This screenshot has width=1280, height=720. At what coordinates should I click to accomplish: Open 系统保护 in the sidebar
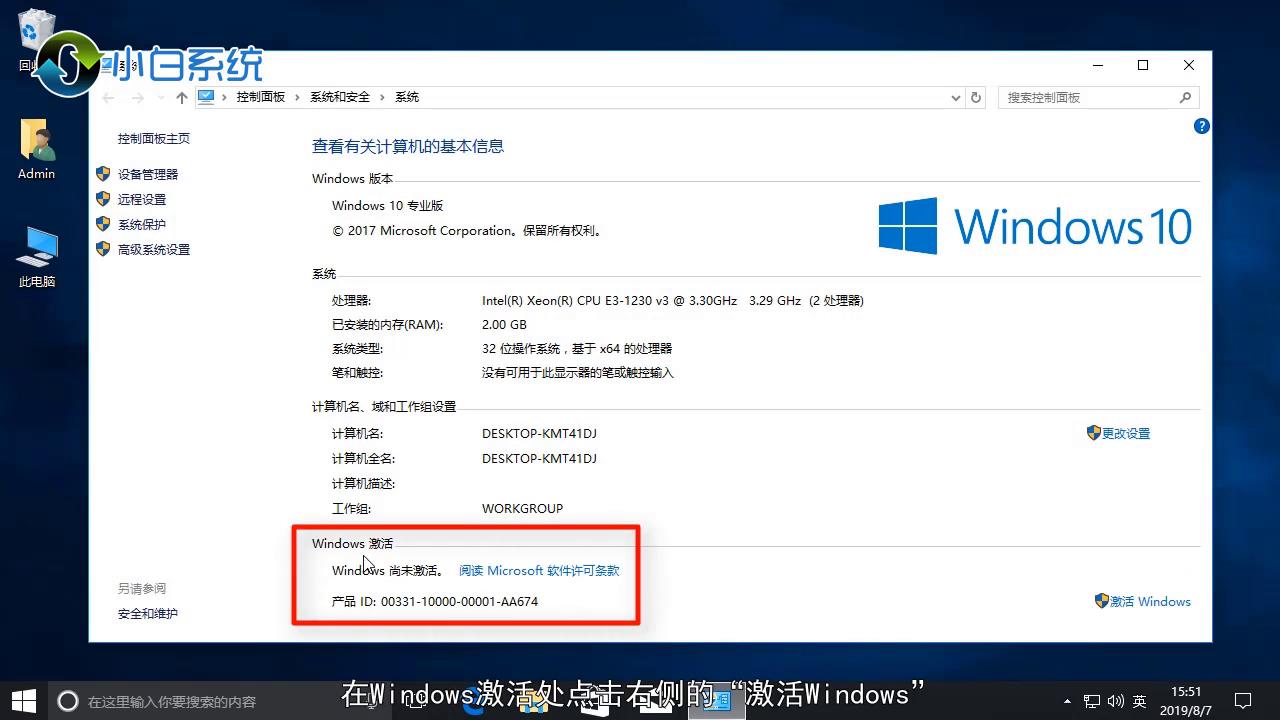click(142, 224)
